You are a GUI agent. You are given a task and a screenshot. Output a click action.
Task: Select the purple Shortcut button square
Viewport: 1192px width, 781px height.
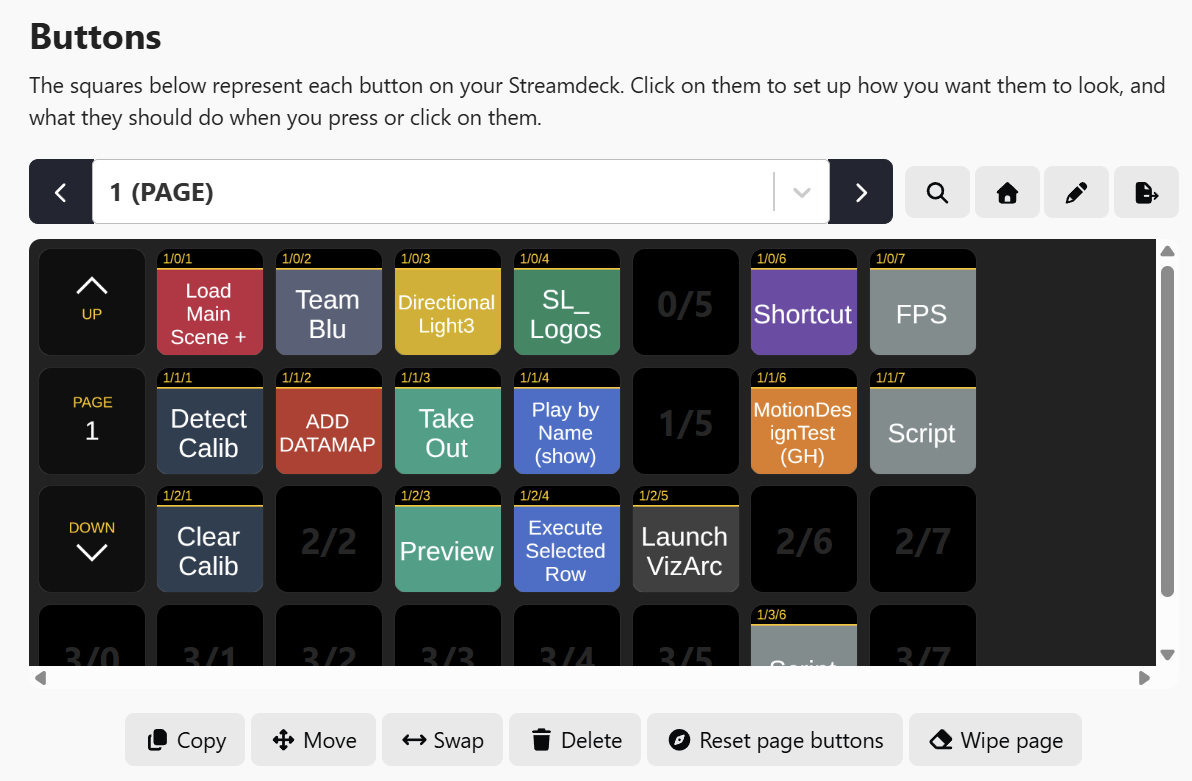pyautogui.click(x=803, y=312)
